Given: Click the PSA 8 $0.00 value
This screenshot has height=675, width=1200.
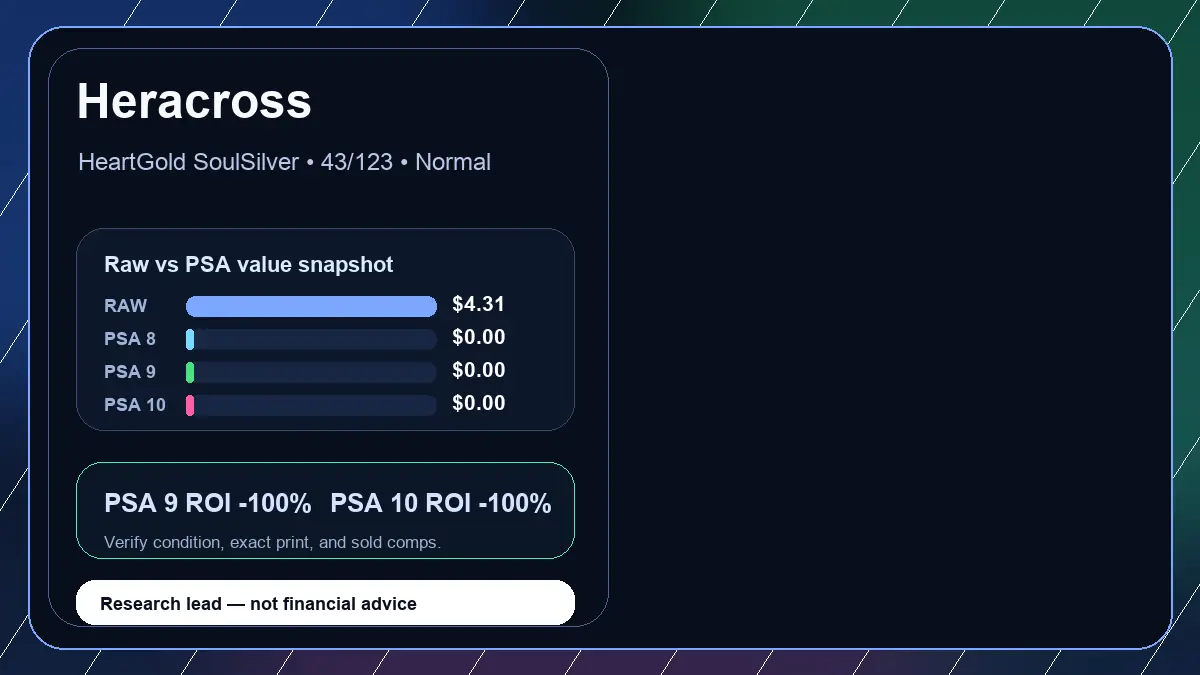Looking at the screenshot, I should pyautogui.click(x=479, y=338).
